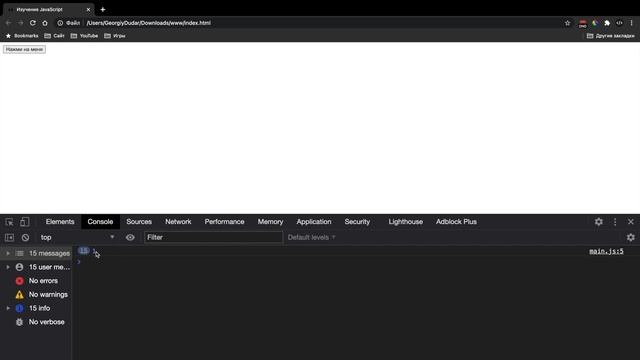The height and width of the screenshot is (360, 640).
Task: Clear the console with the clear icon
Action: (25, 237)
